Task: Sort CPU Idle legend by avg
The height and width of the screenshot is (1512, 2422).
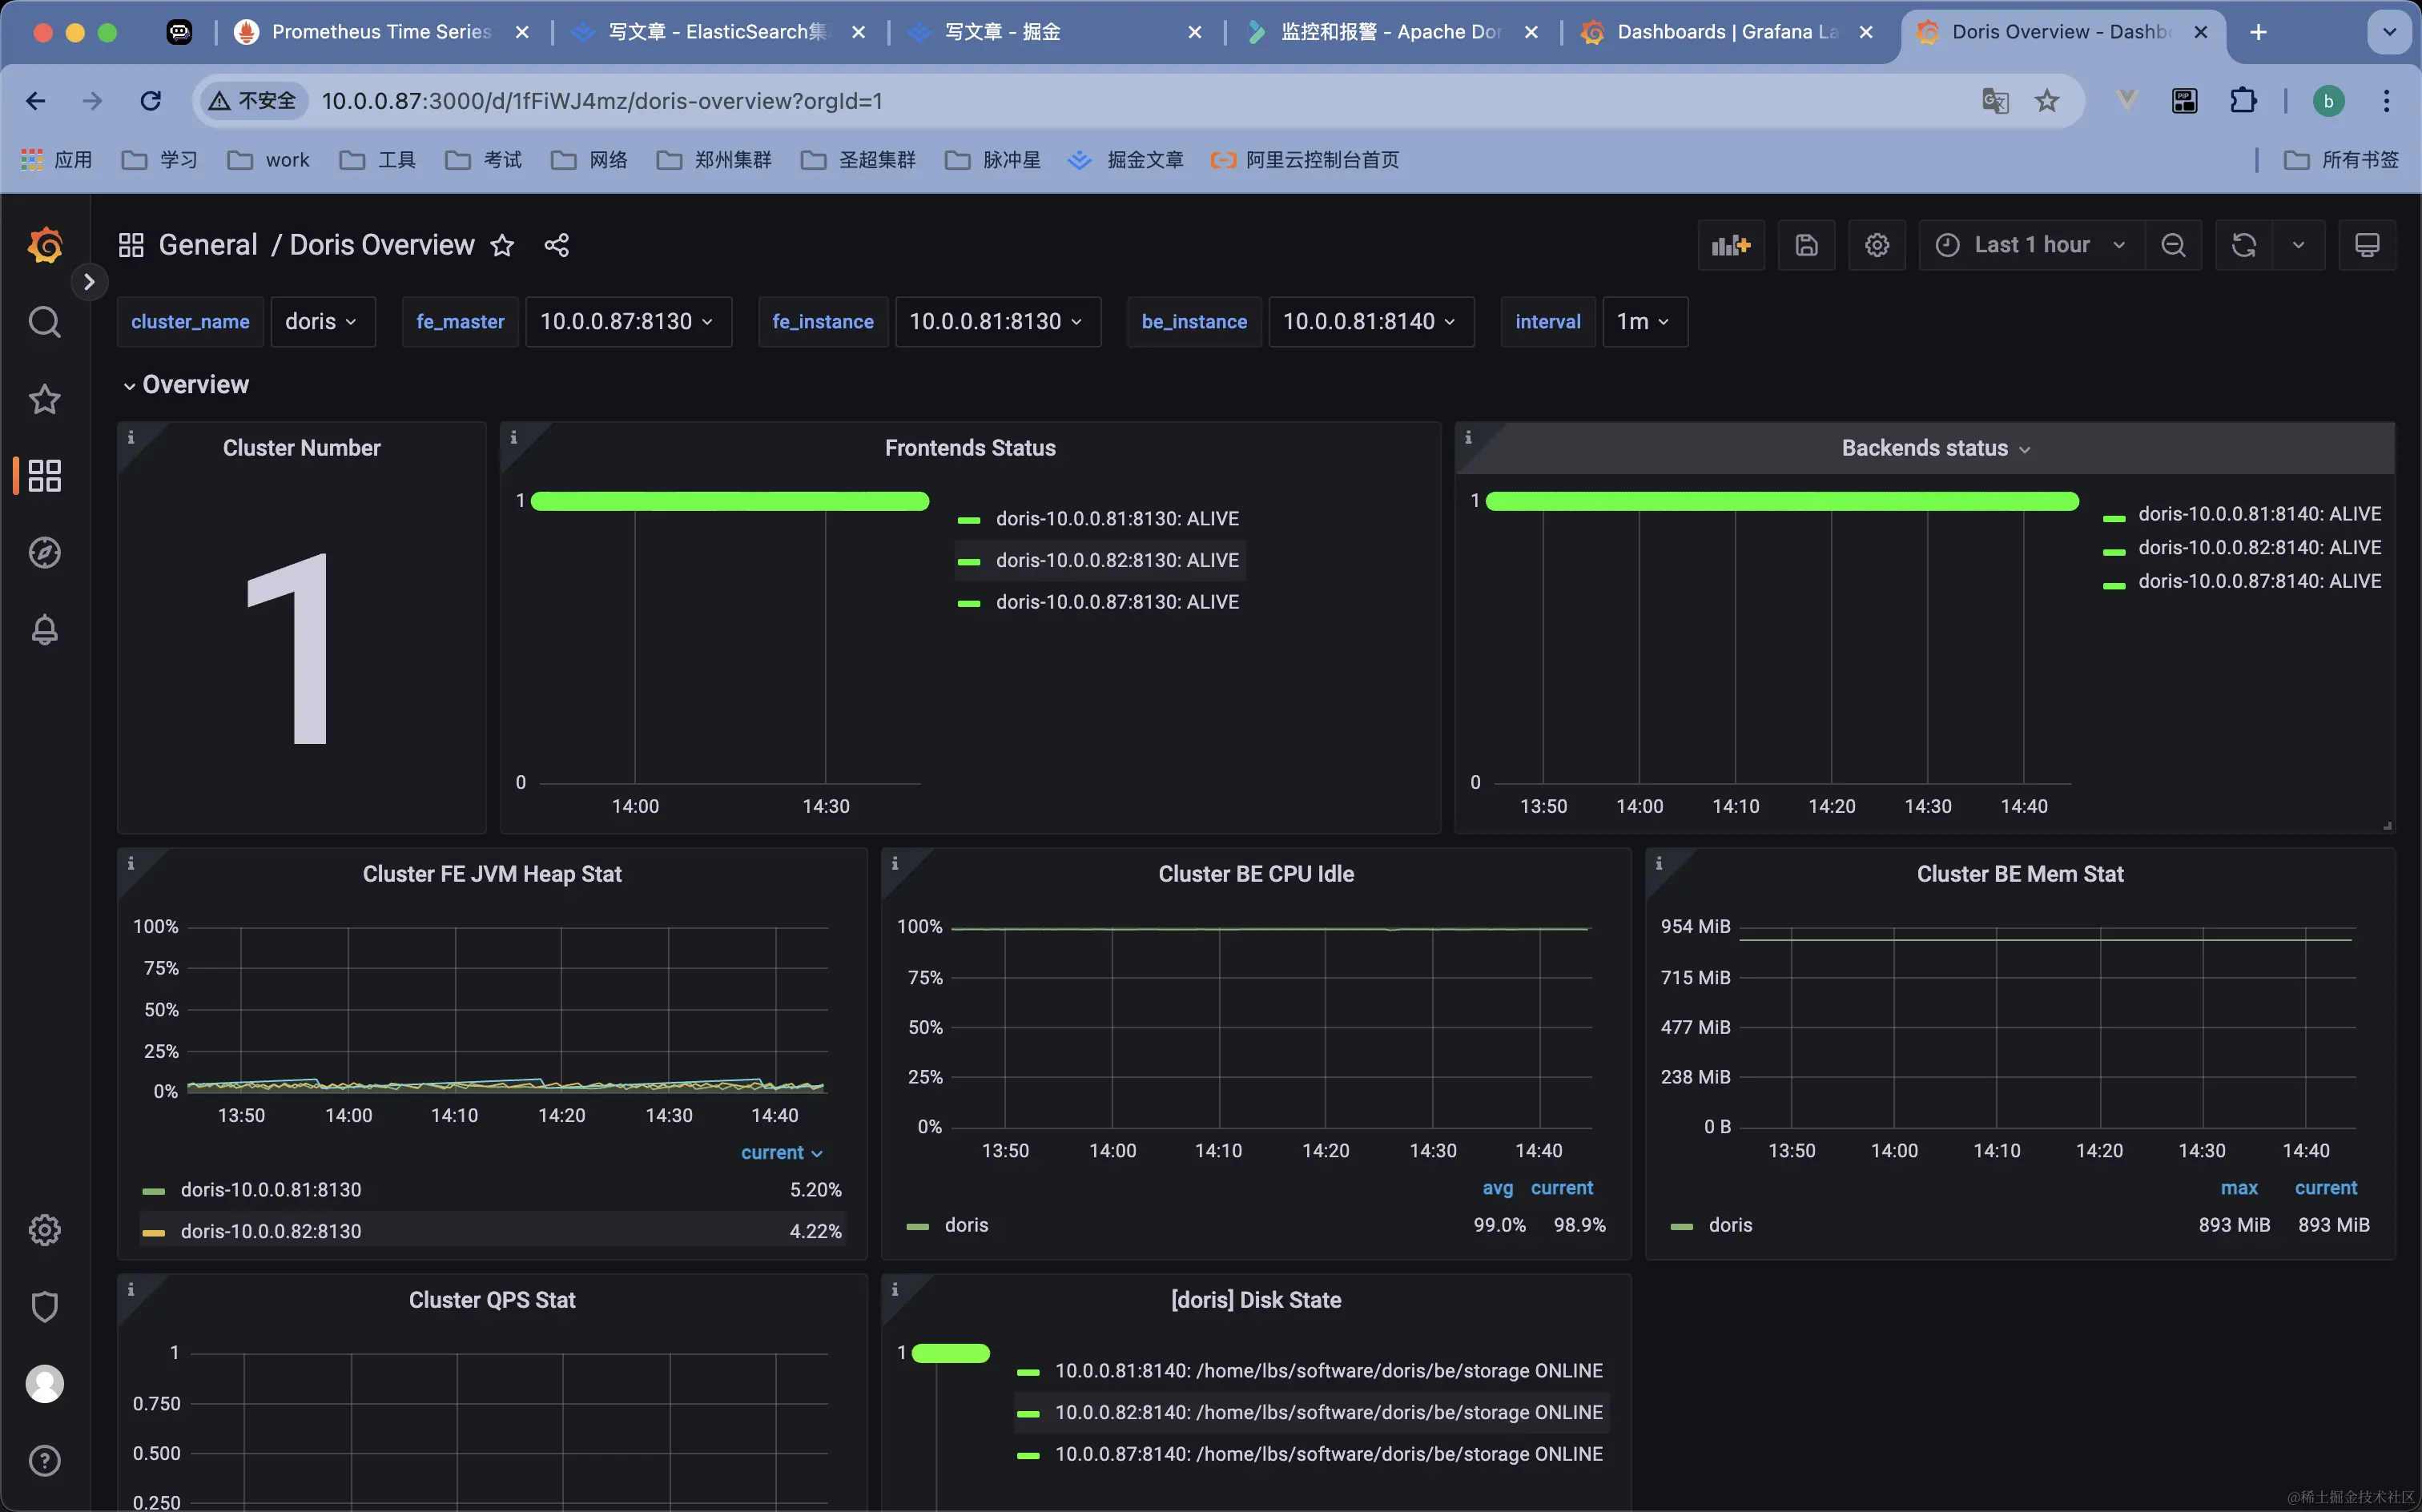Action: tap(1498, 1188)
